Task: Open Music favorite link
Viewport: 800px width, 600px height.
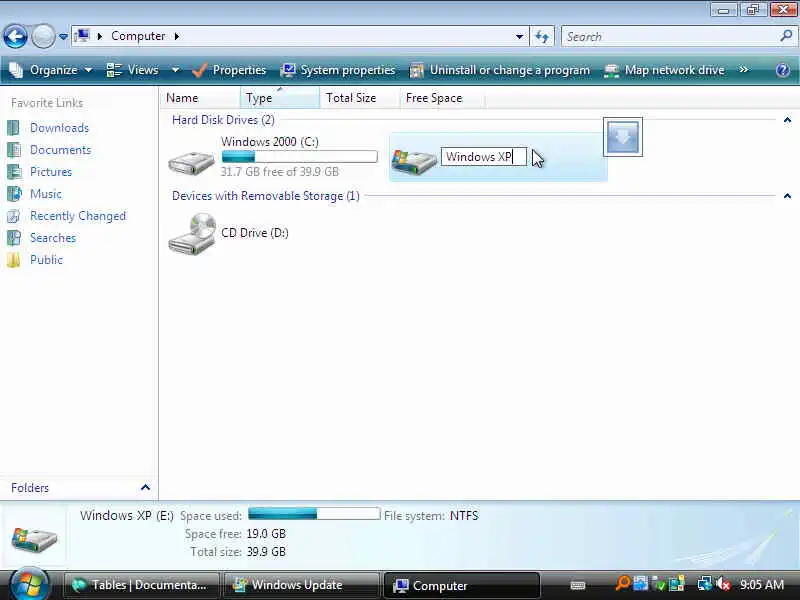Action: click(45, 194)
